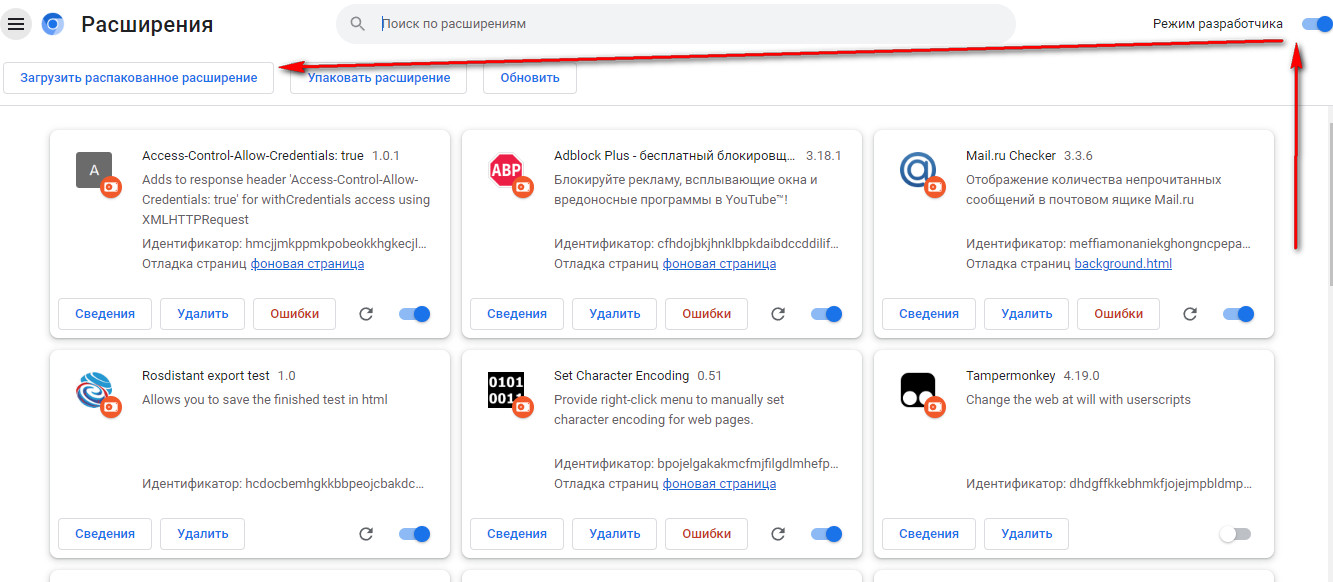Image resolution: width=1333 pixels, height=582 pixels.
Task: Disable the Rosdistant export test extension
Action: click(415, 534)
